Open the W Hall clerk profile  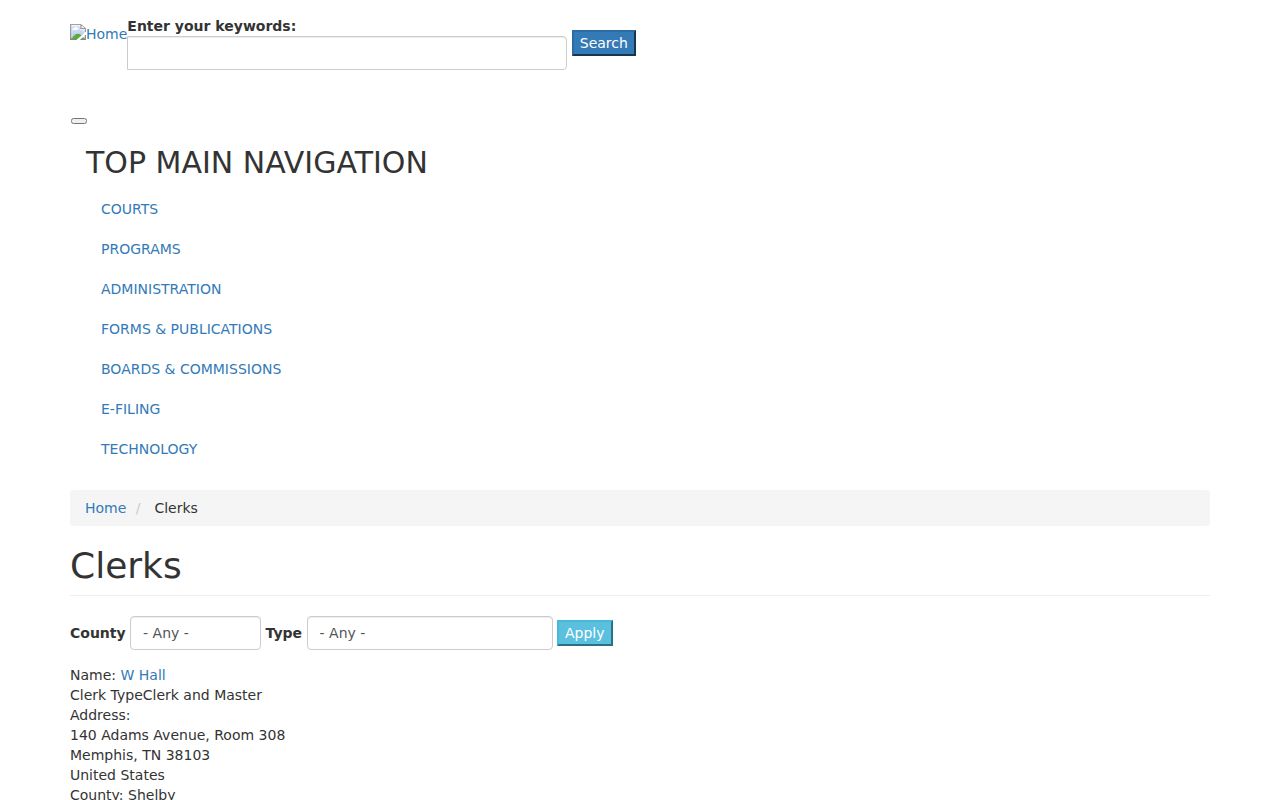[143, 675]
